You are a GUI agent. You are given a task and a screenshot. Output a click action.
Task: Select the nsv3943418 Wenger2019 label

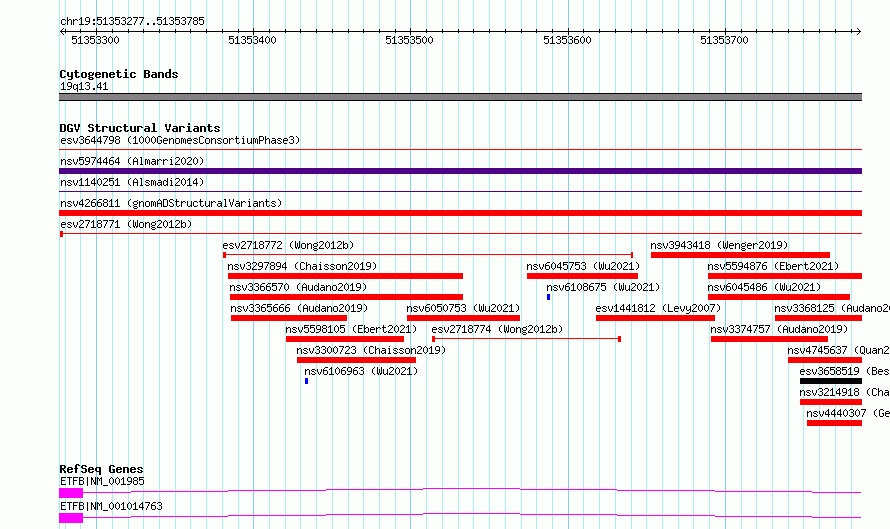click(x=719, y=245)
